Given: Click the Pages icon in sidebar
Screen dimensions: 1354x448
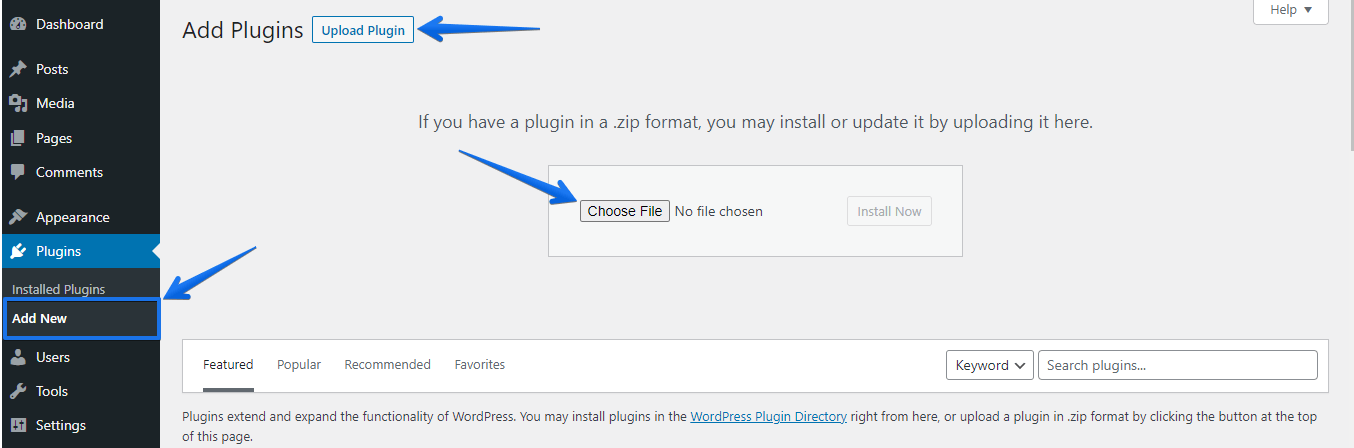Looking at the screenshot, I should (x=18, y=138).
